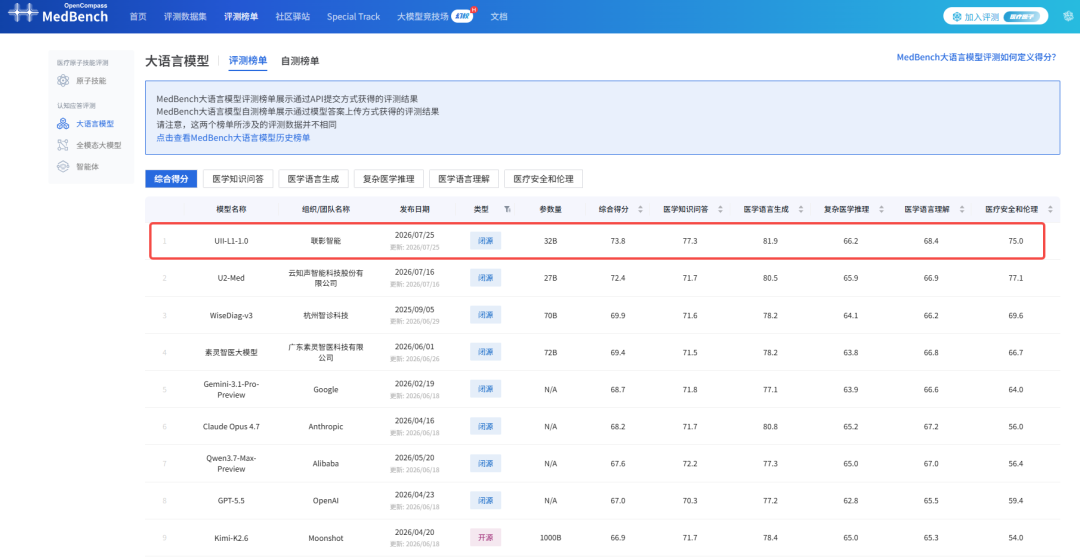The height and width of the screenshot is (560, 1080).
Task: Click the 2026/07/25 release date cell
Action: point(415,236)
